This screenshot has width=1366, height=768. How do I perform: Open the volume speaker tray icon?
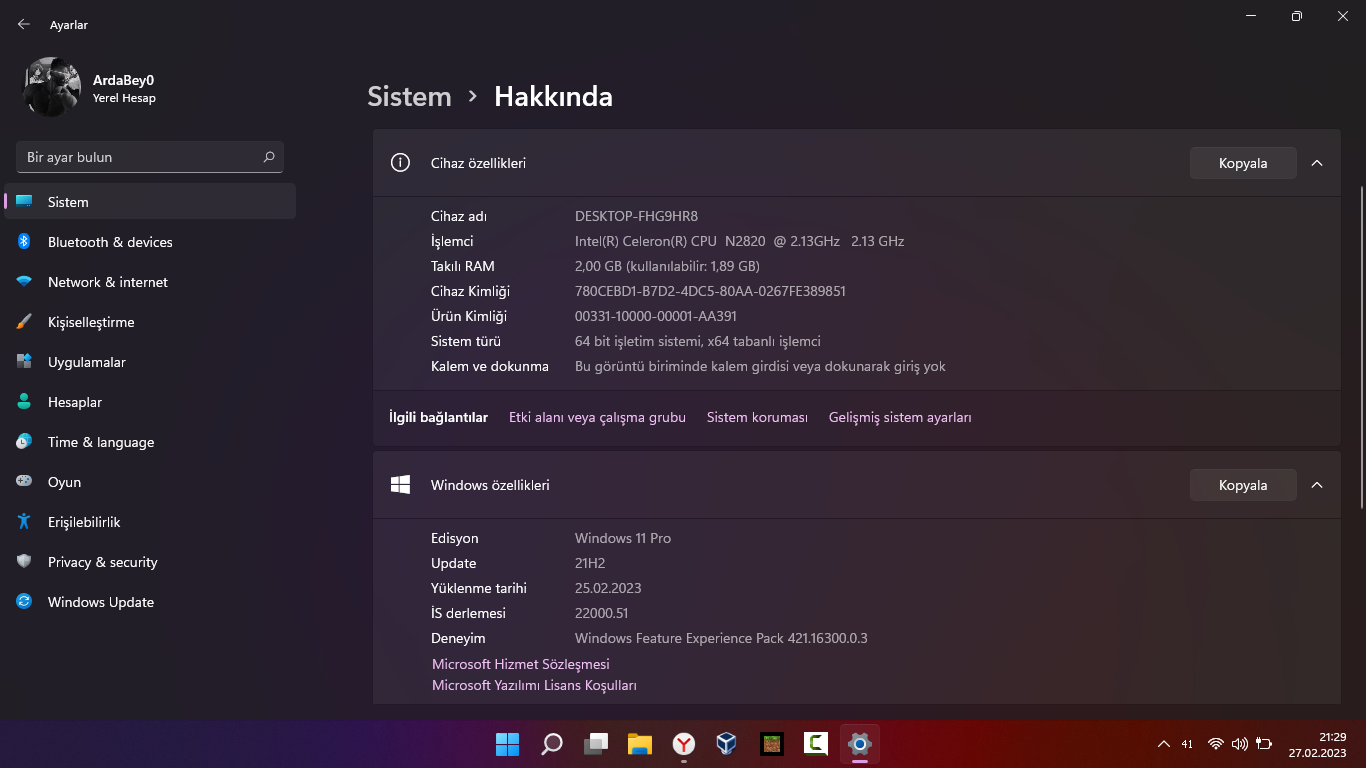click(x=1240, y=744)
